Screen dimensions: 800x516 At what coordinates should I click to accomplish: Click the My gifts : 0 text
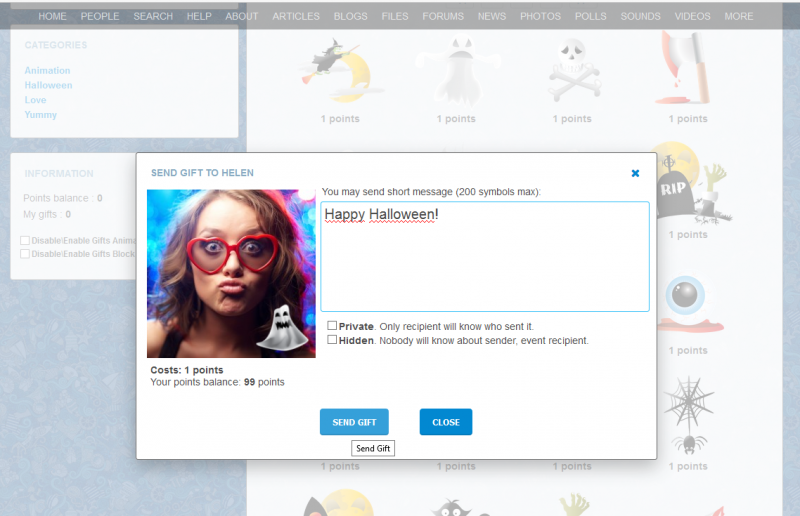pos(47,214)
